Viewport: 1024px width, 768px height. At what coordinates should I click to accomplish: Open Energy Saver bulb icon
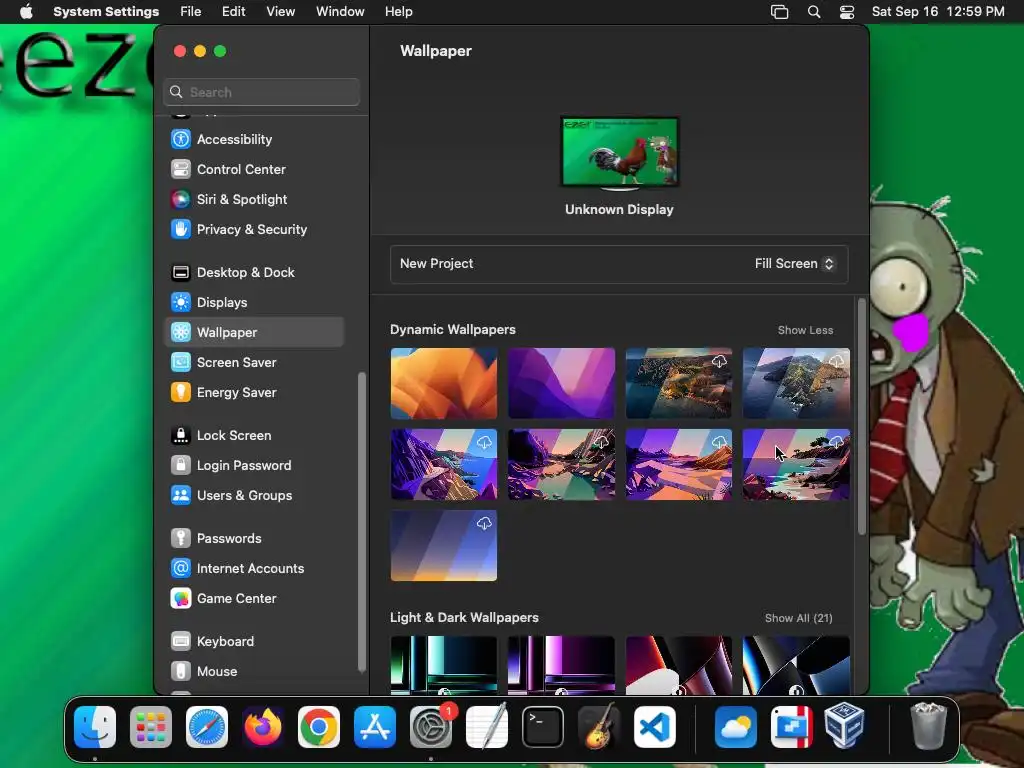click(x=181, y=392)
